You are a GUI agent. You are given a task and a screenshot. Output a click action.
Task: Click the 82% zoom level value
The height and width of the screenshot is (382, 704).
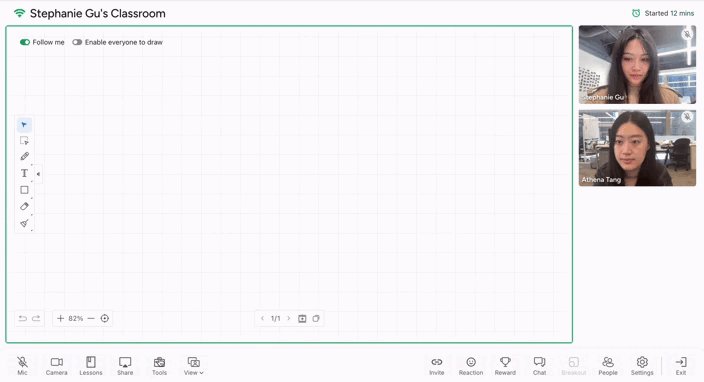(75, 318)
